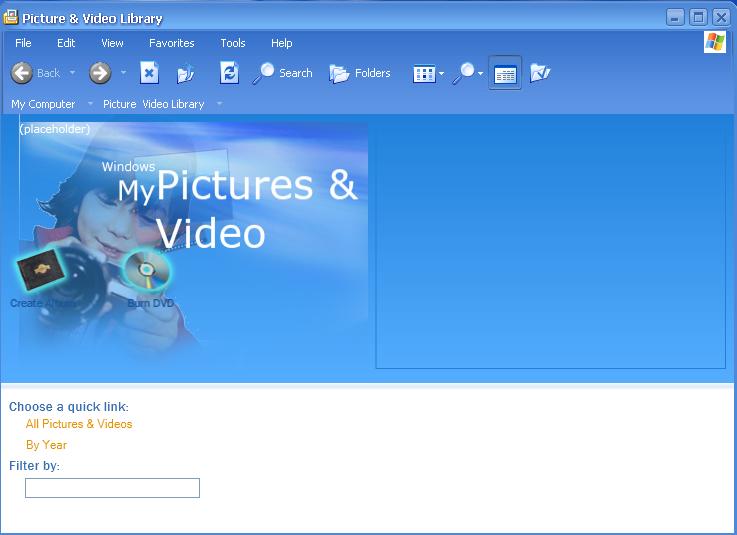Click the zoom magnifier toolbar icon
Screen dimensions: 737x535
[463, 73]
